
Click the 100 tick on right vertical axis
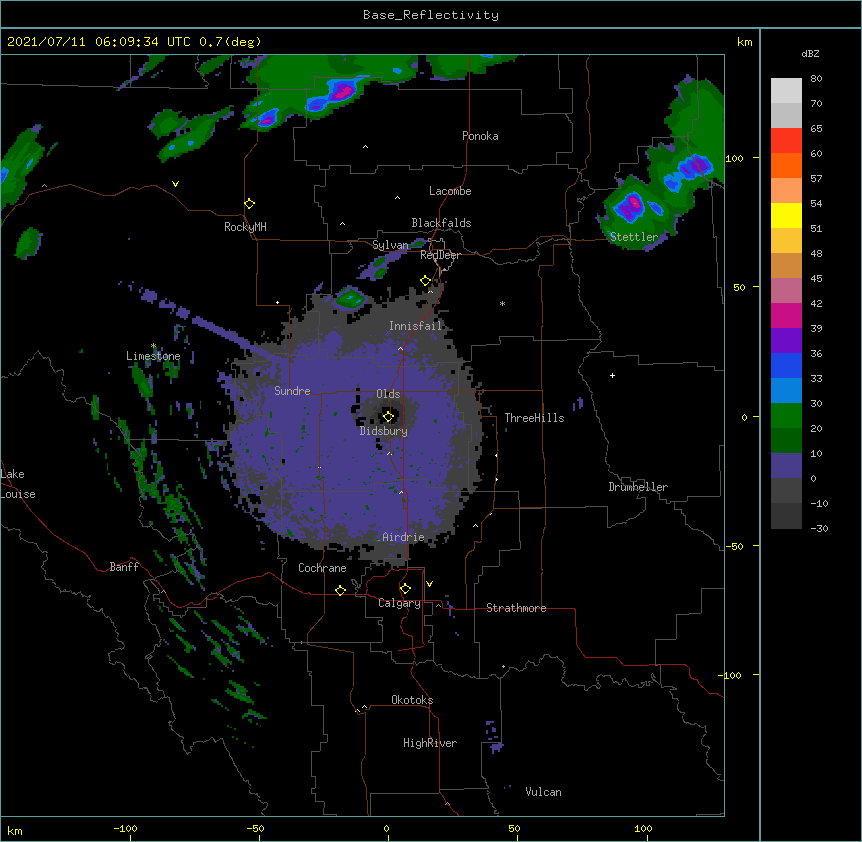(x=734, y=158)
